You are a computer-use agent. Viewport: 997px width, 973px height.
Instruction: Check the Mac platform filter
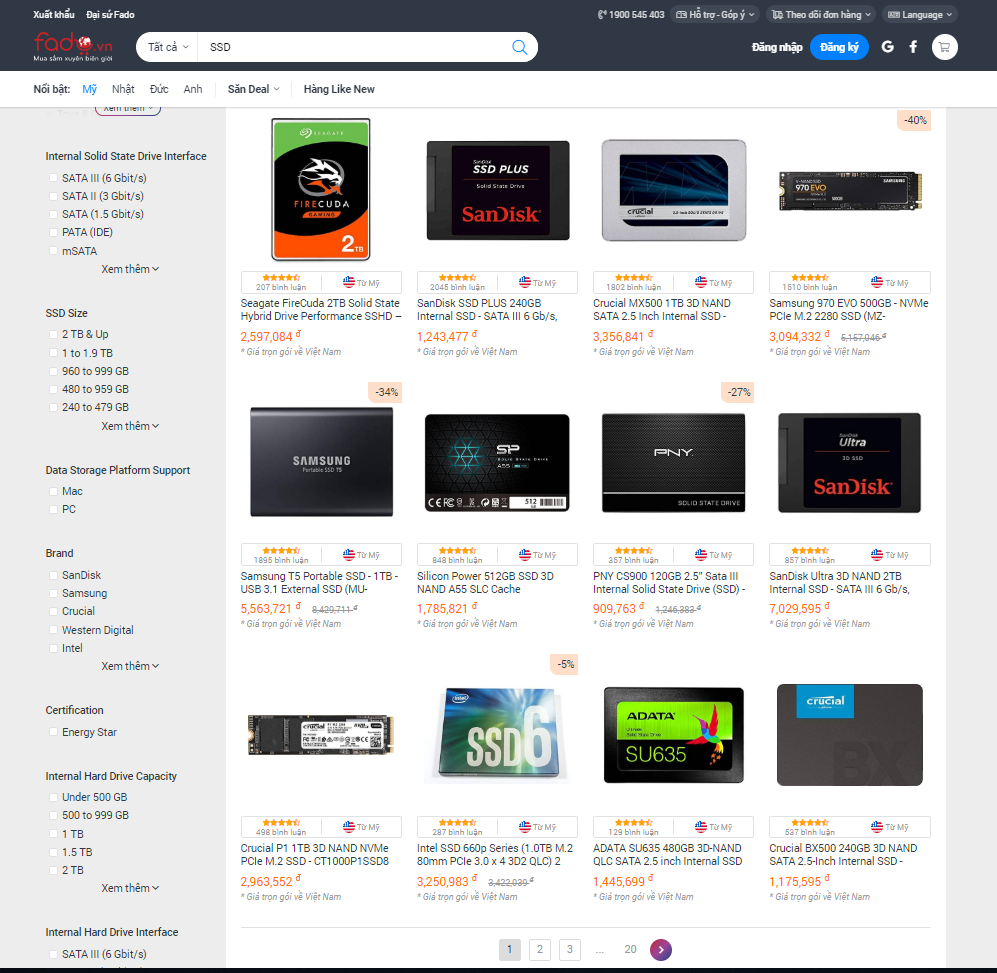pos(53,491)
